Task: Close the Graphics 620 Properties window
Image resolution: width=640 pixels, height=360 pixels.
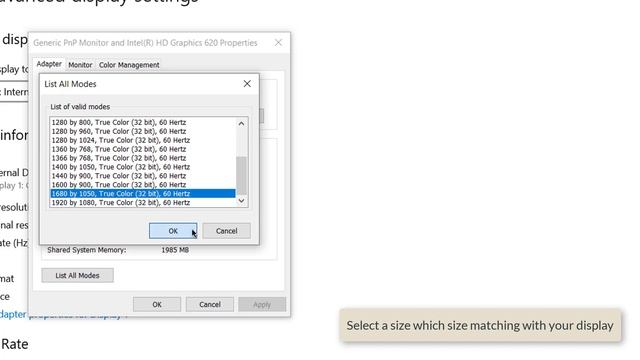Action: (278, 42)
